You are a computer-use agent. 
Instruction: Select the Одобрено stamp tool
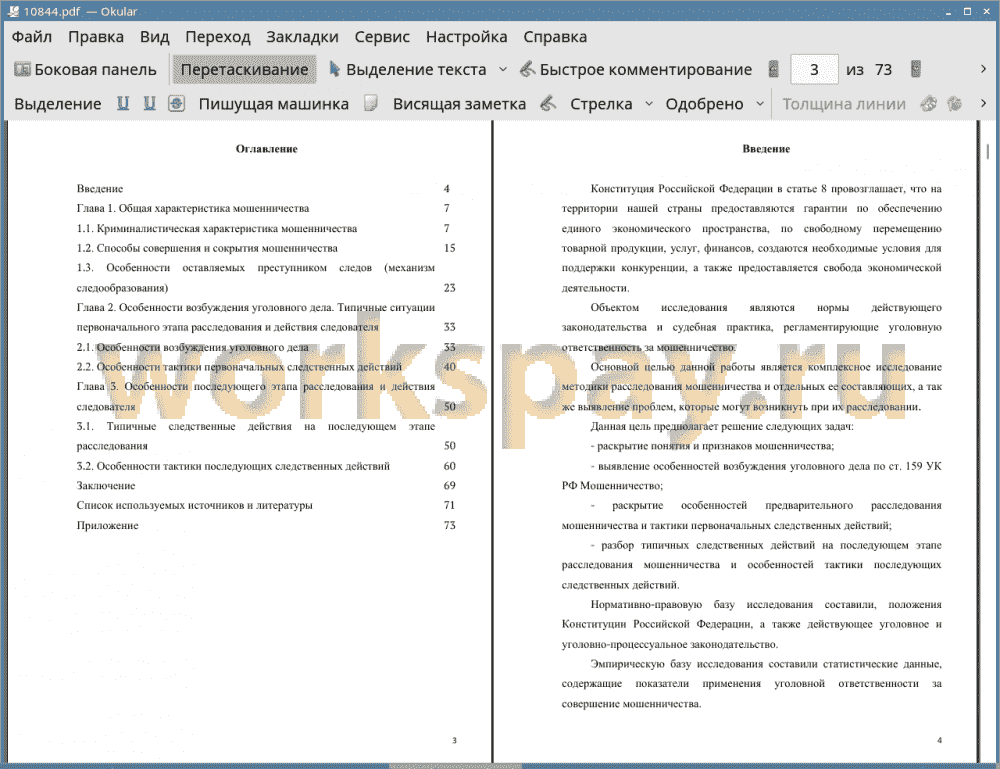point(704,104)
